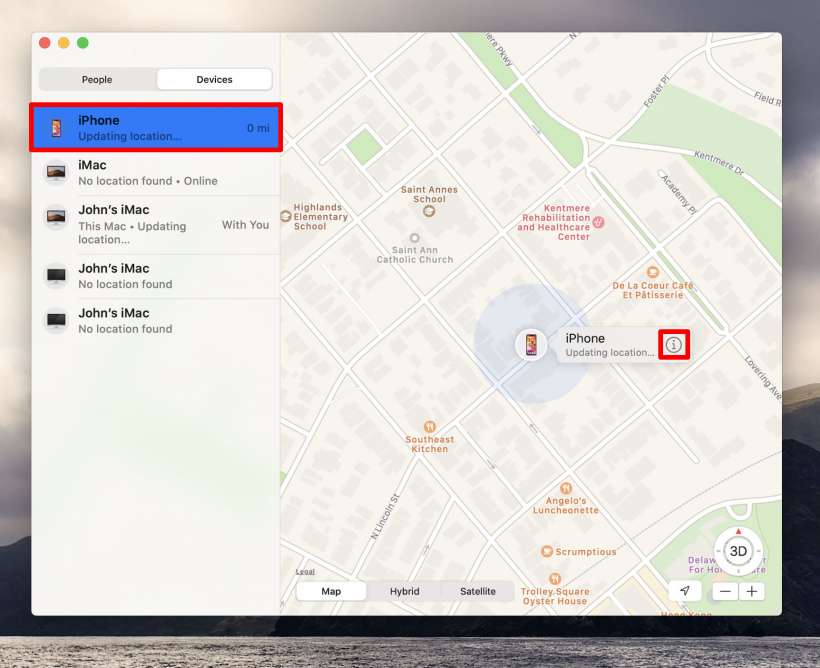Click the De La Coeur Café marker
The image size is (820, 668).
pyautogui.click(x=653, y=272)
